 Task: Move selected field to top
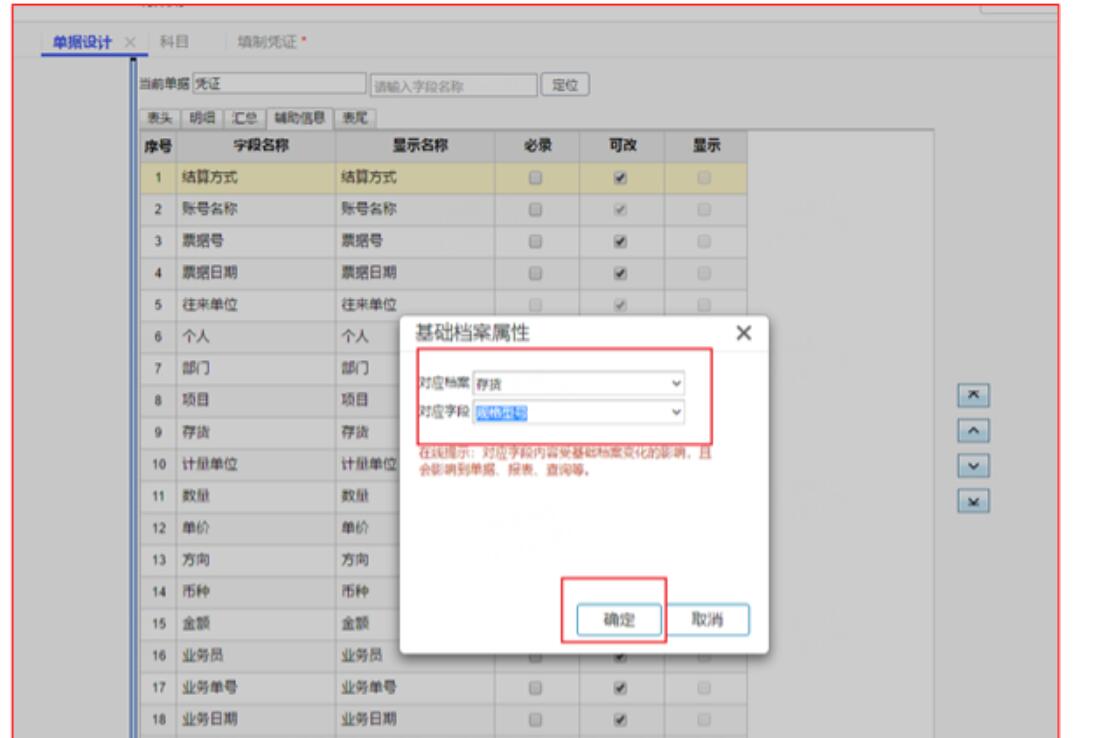click(973, 395)
